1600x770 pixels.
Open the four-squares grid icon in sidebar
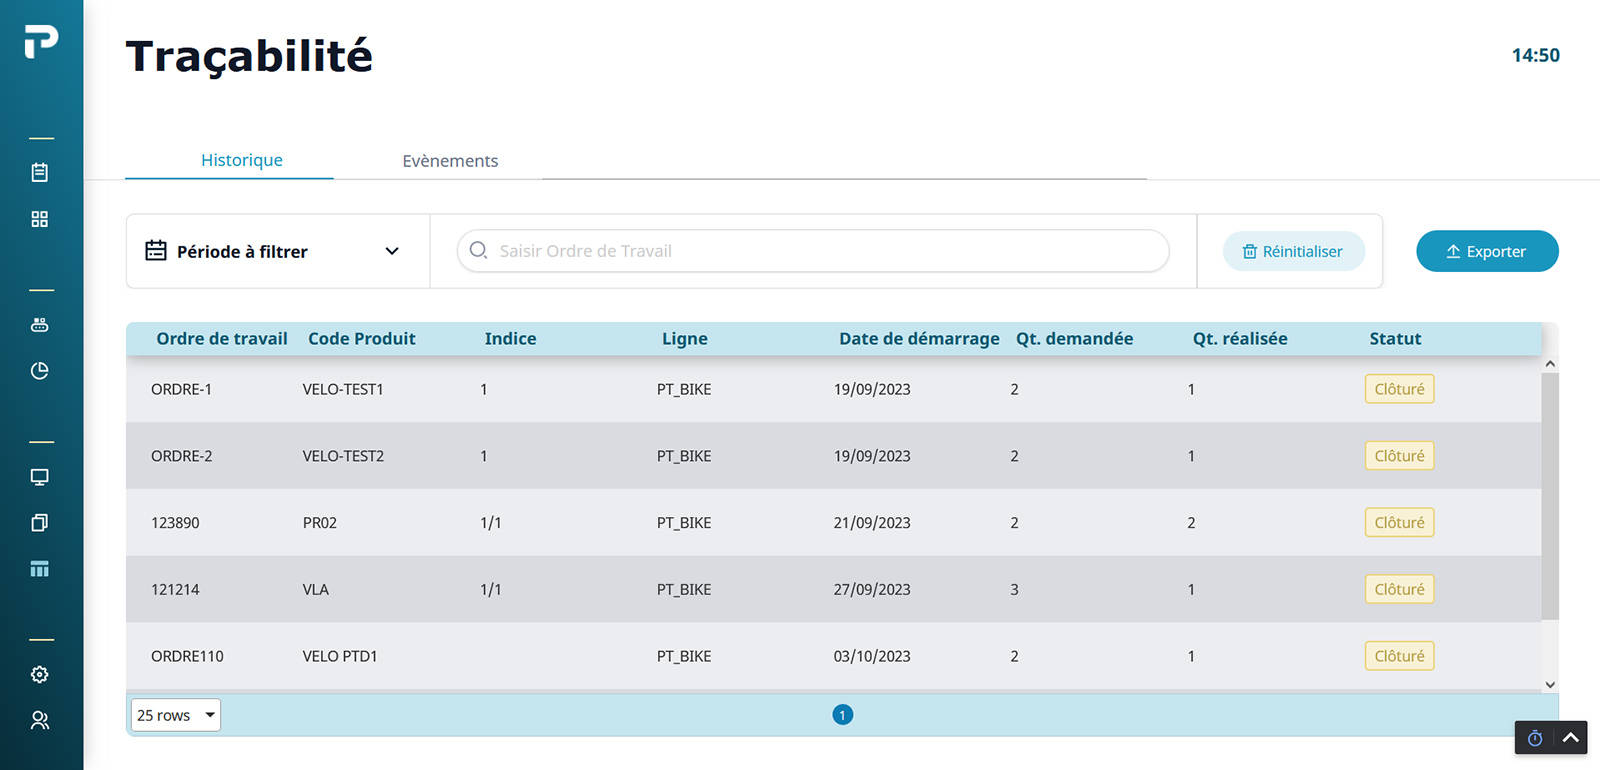coord(40,219)
